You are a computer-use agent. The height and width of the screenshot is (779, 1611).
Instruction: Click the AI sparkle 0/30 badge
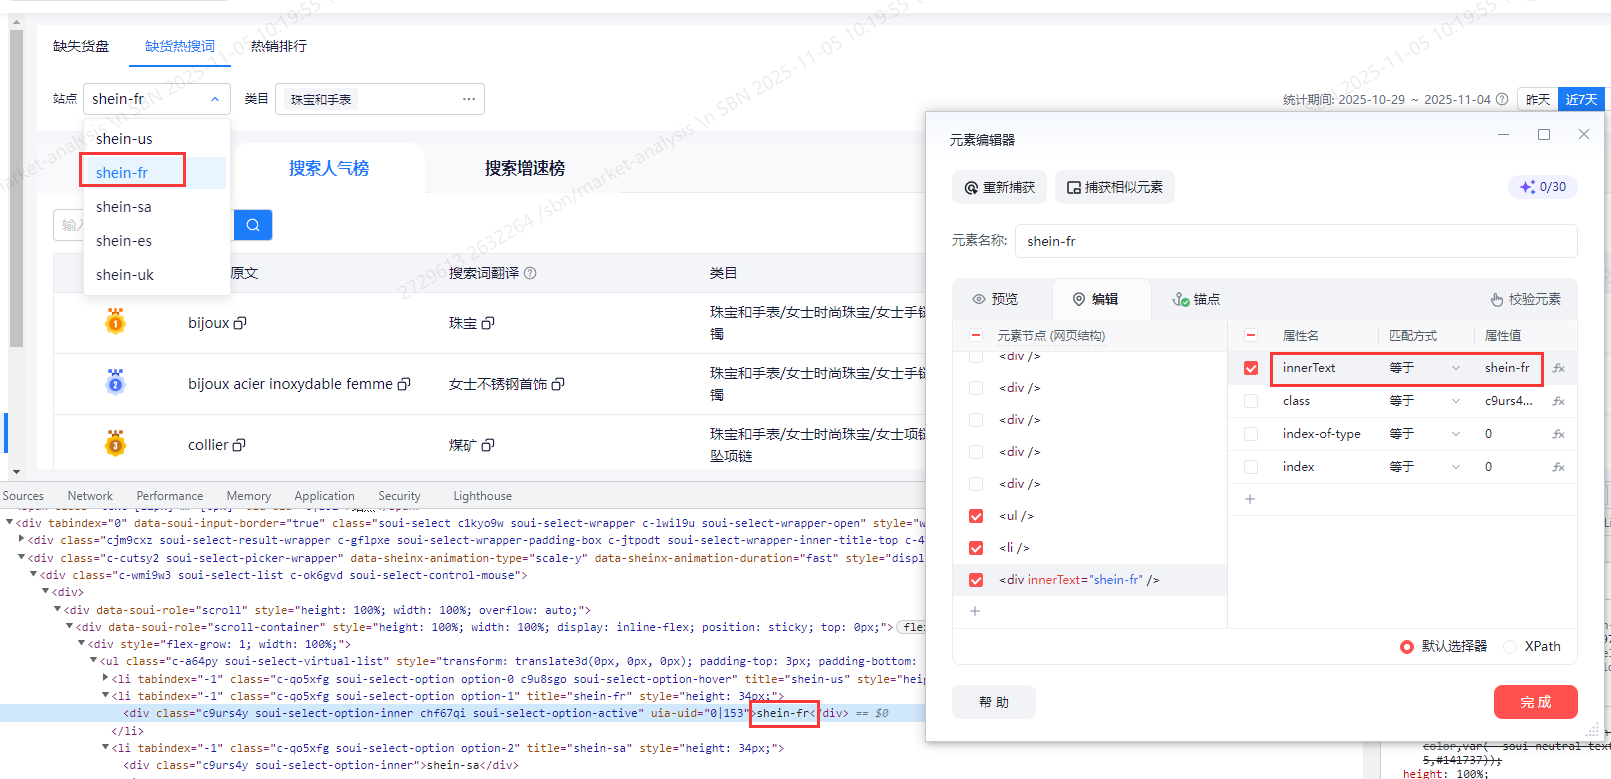coord(1543,187)
